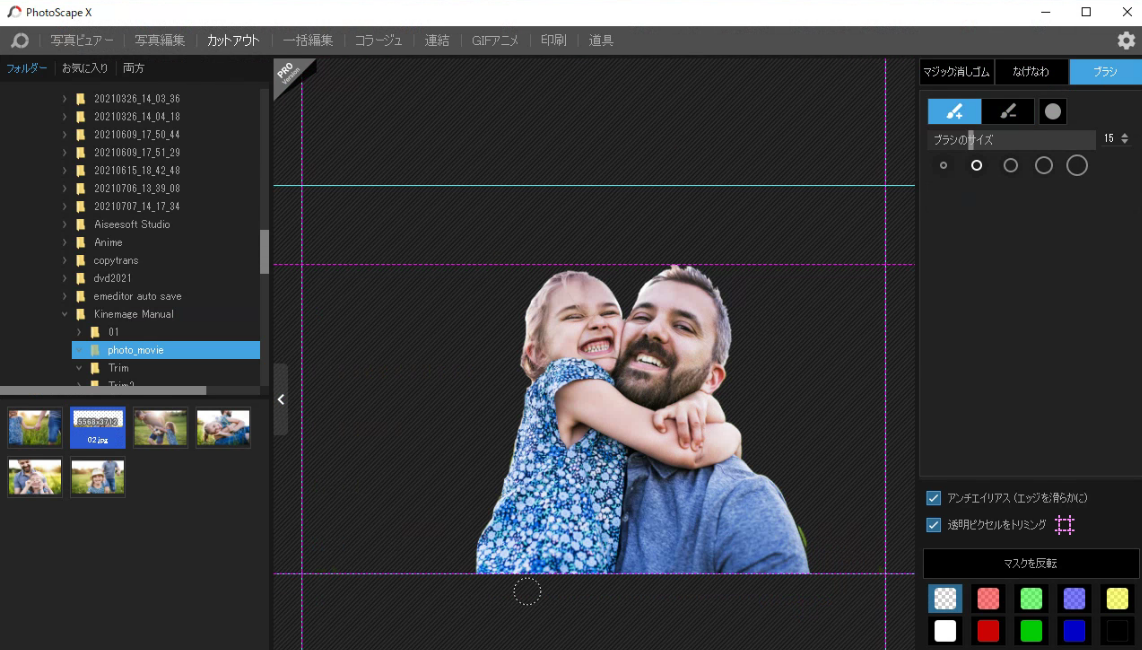Select the second brush size circle
This screenshot has width=1142, height=650.
point(976,165)
